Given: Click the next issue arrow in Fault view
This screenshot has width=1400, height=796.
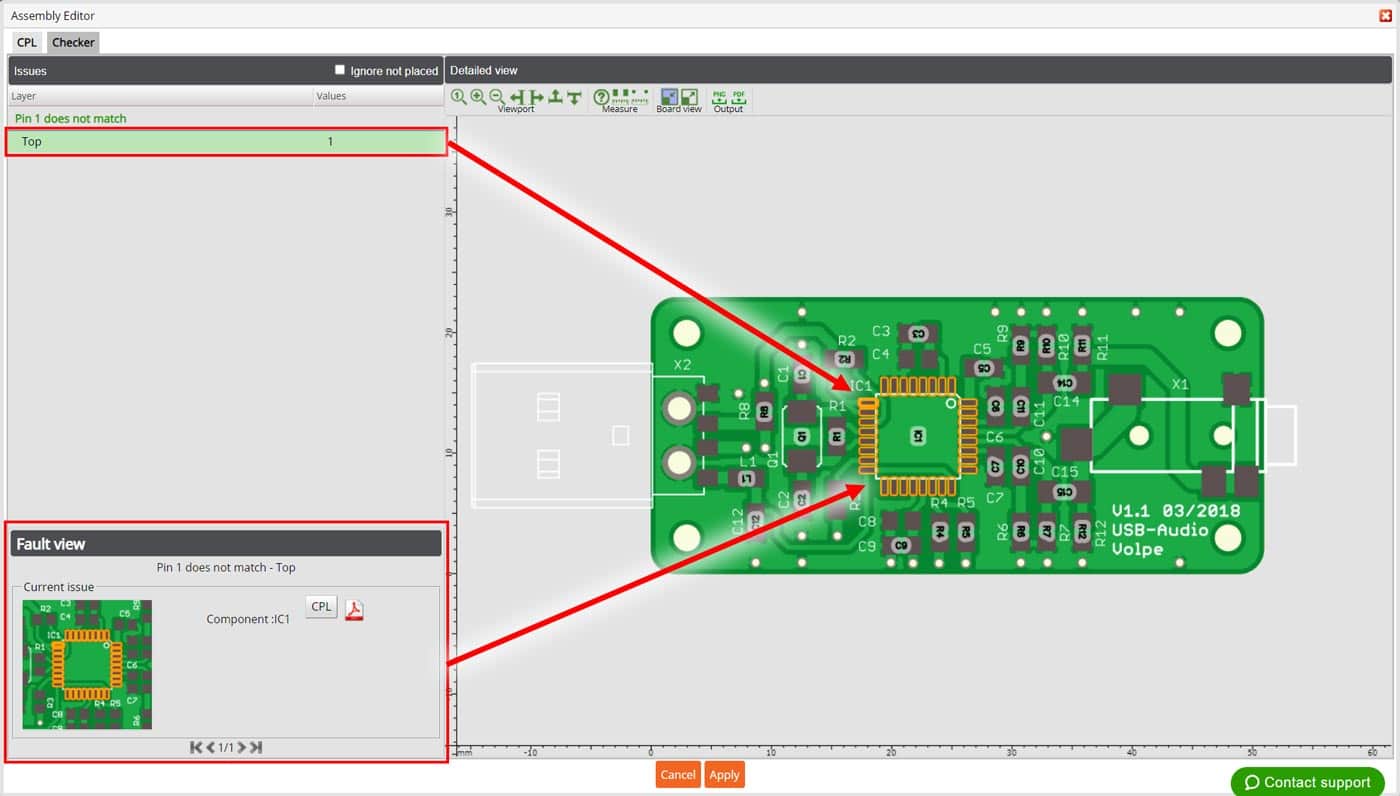Looking at the screenshot, I should pos(242,747).
